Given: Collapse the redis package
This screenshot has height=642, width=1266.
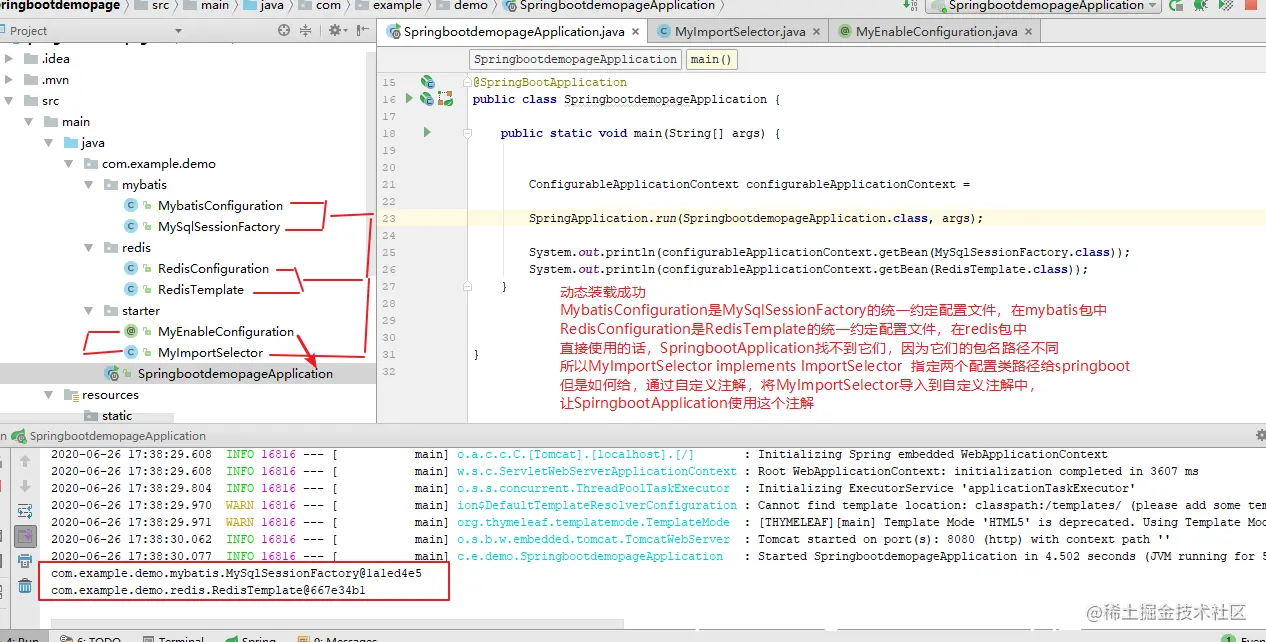Looking at the screenshot, I should (x=89, y=248).
